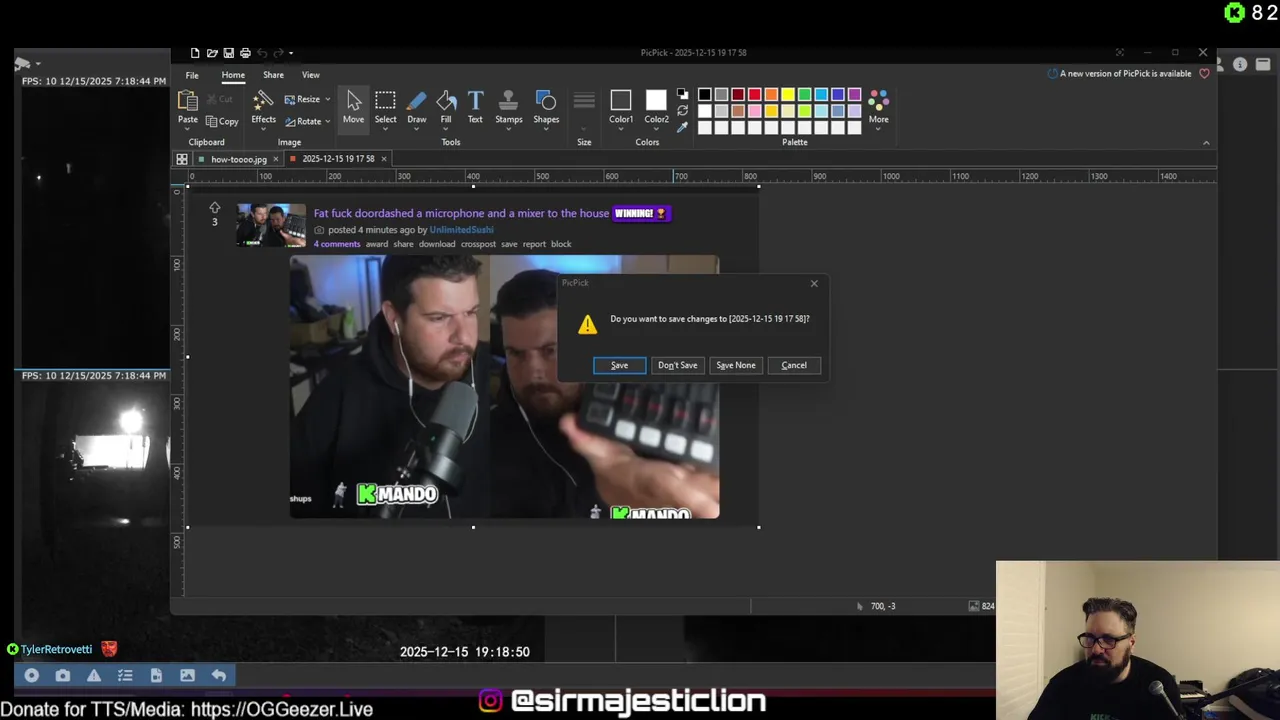Open the Resize dropdown
Image resolution: width=1280 pixels, height=720 pixels.
coord(327,99)
